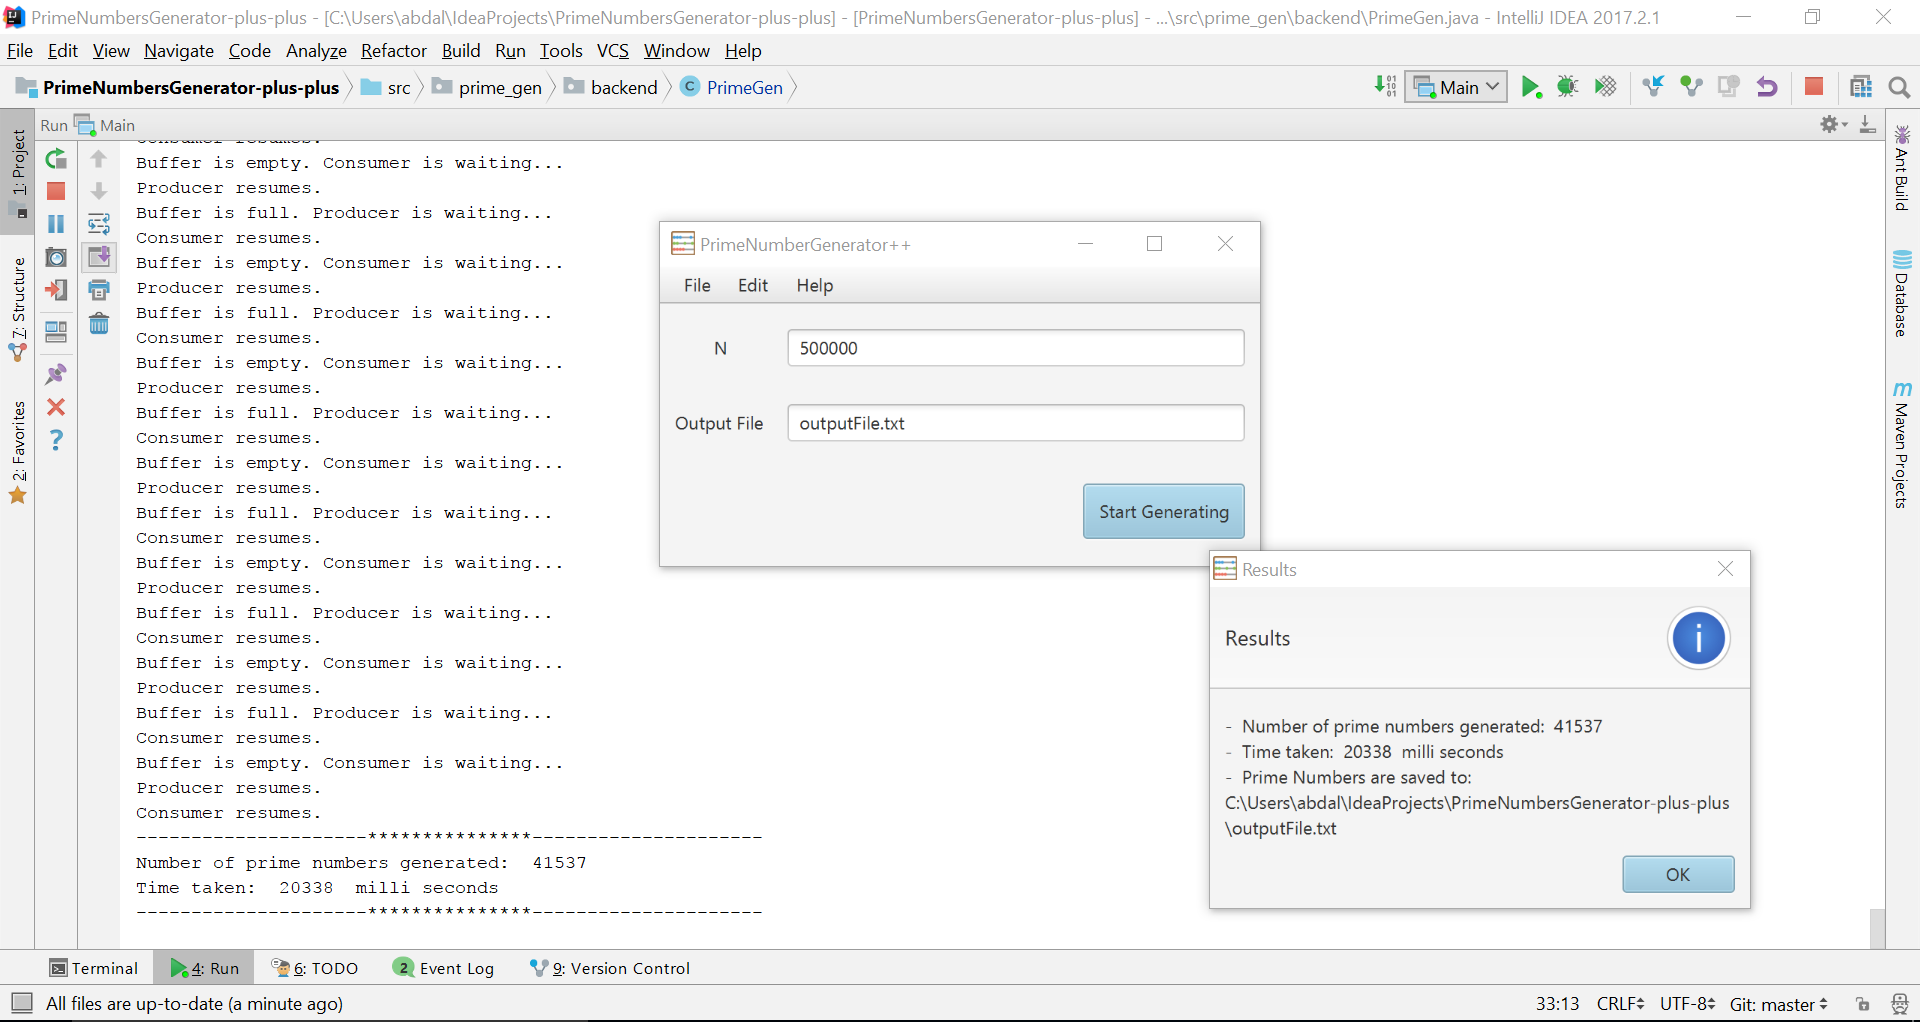Stop the running app from the main toolbar

[x=1814, y=87]
